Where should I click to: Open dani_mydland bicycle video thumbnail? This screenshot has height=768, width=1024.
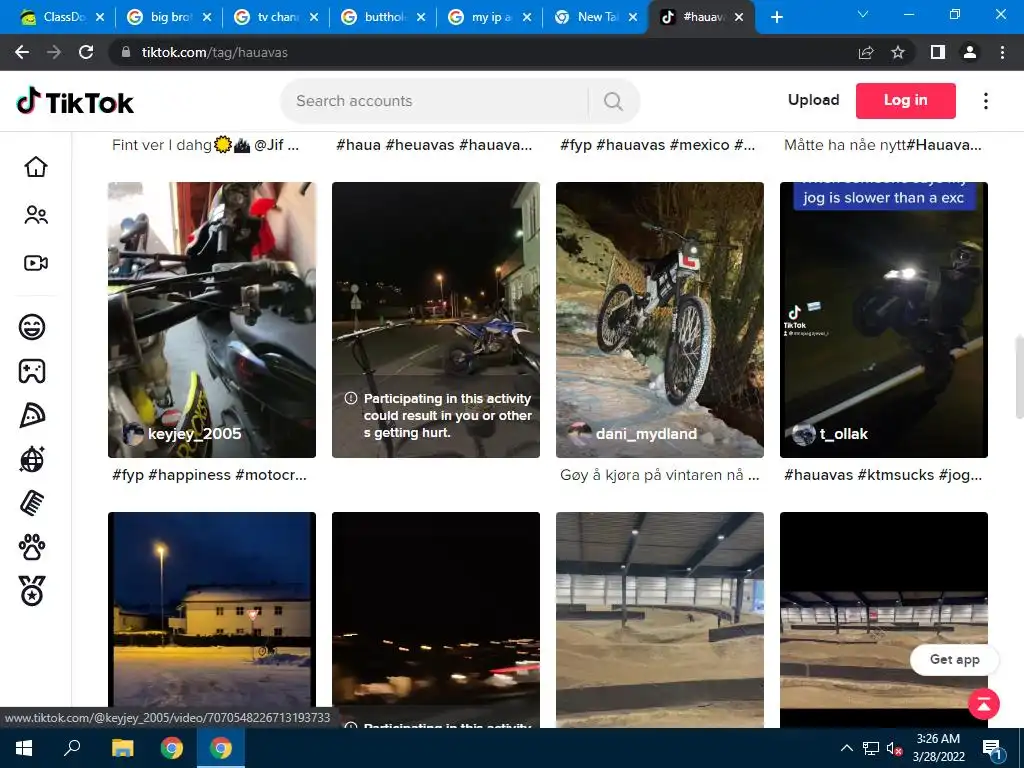[660, 320]
